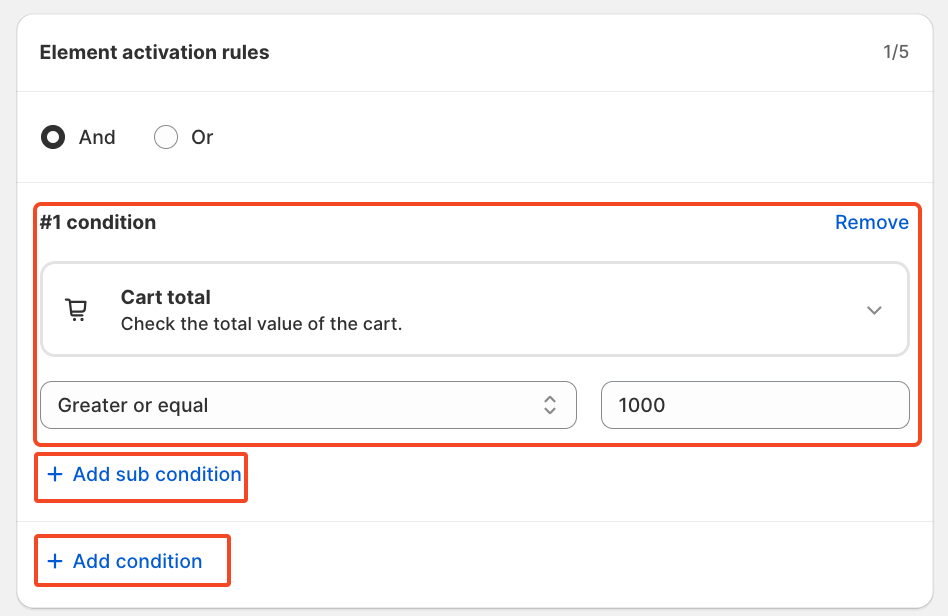Image resolution: width=948 pixels, height=616 pixels.
Task: Select the Or radio button
Action: click(x=166, y=137)
